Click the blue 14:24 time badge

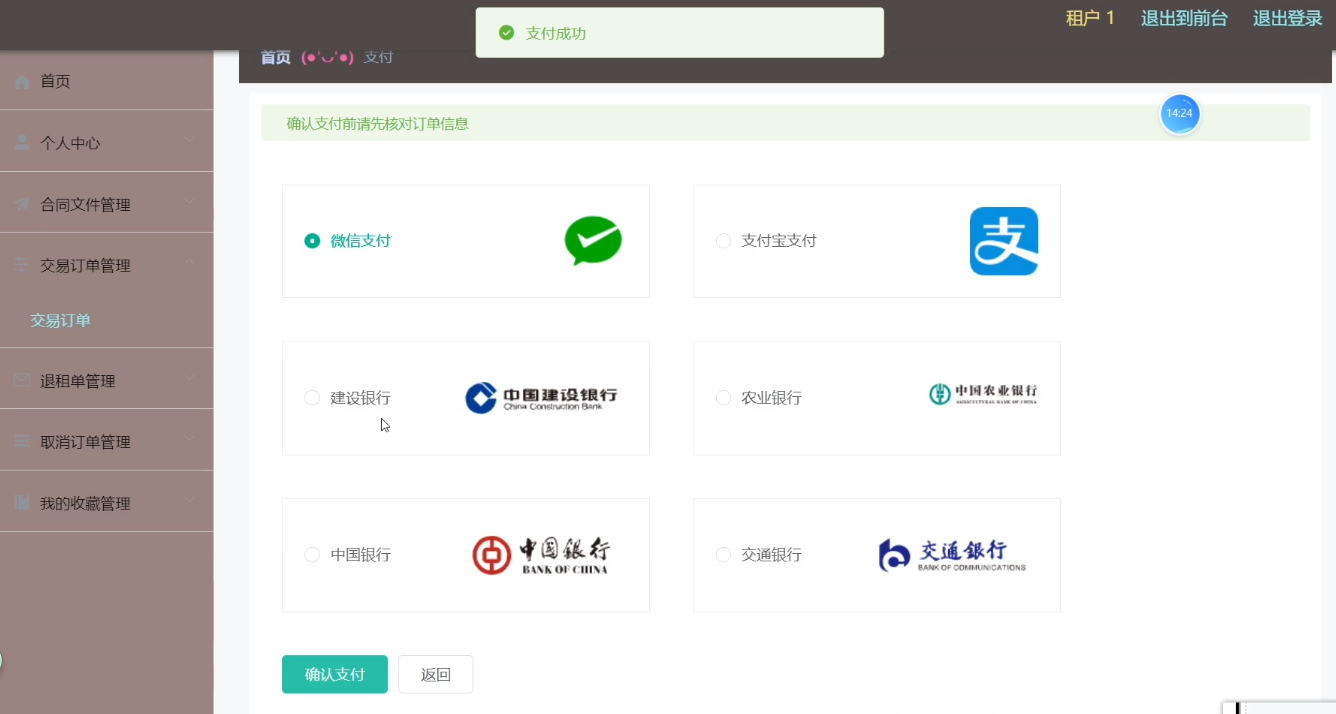coord(1180,114)
